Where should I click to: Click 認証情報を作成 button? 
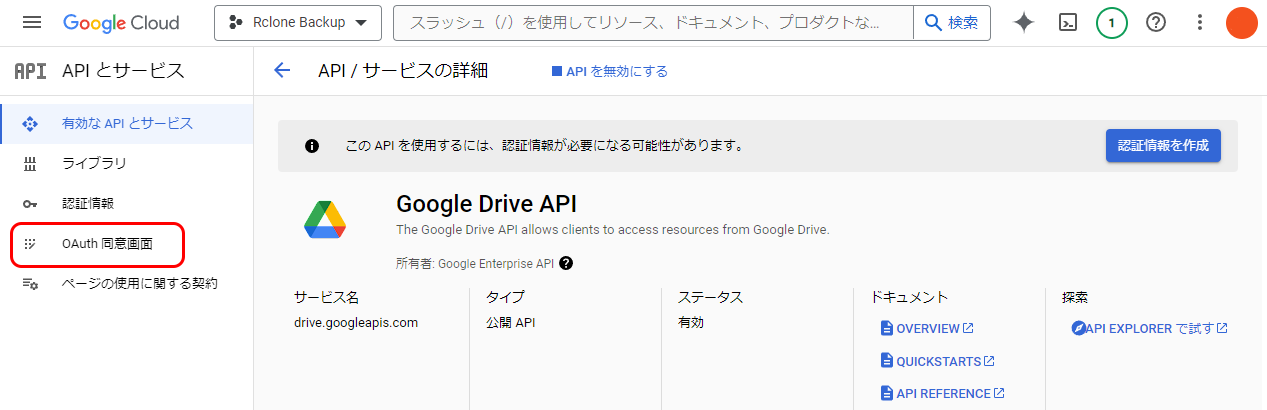[x=1163, y=145]
